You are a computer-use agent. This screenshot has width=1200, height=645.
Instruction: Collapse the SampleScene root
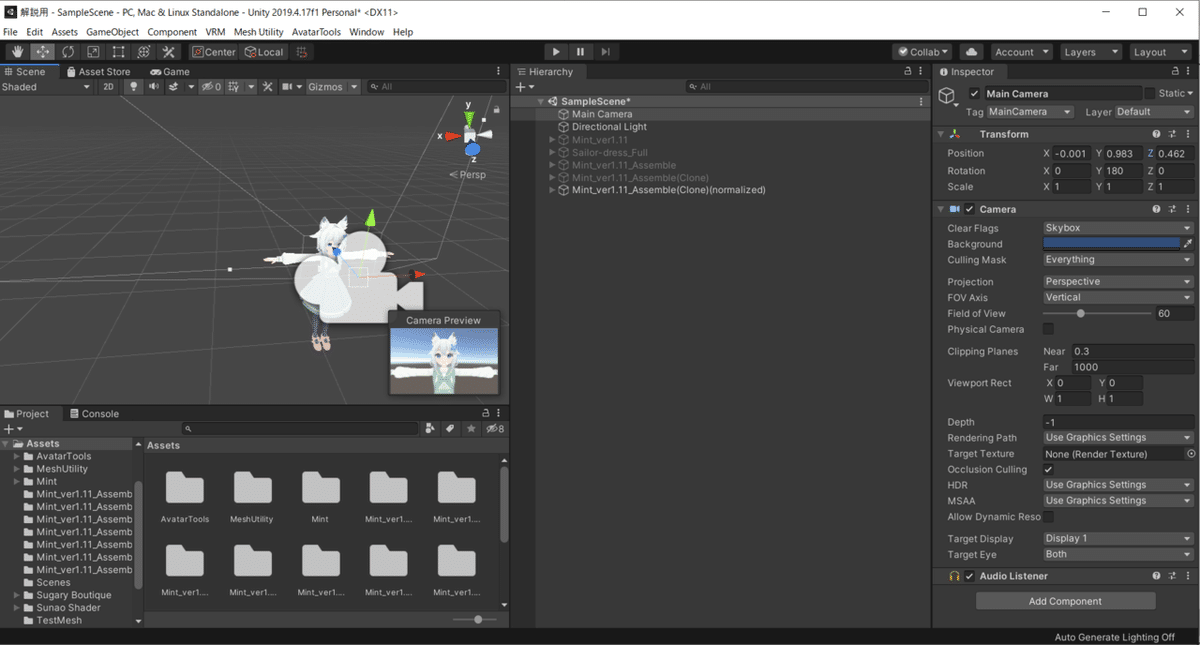point(541,102)
